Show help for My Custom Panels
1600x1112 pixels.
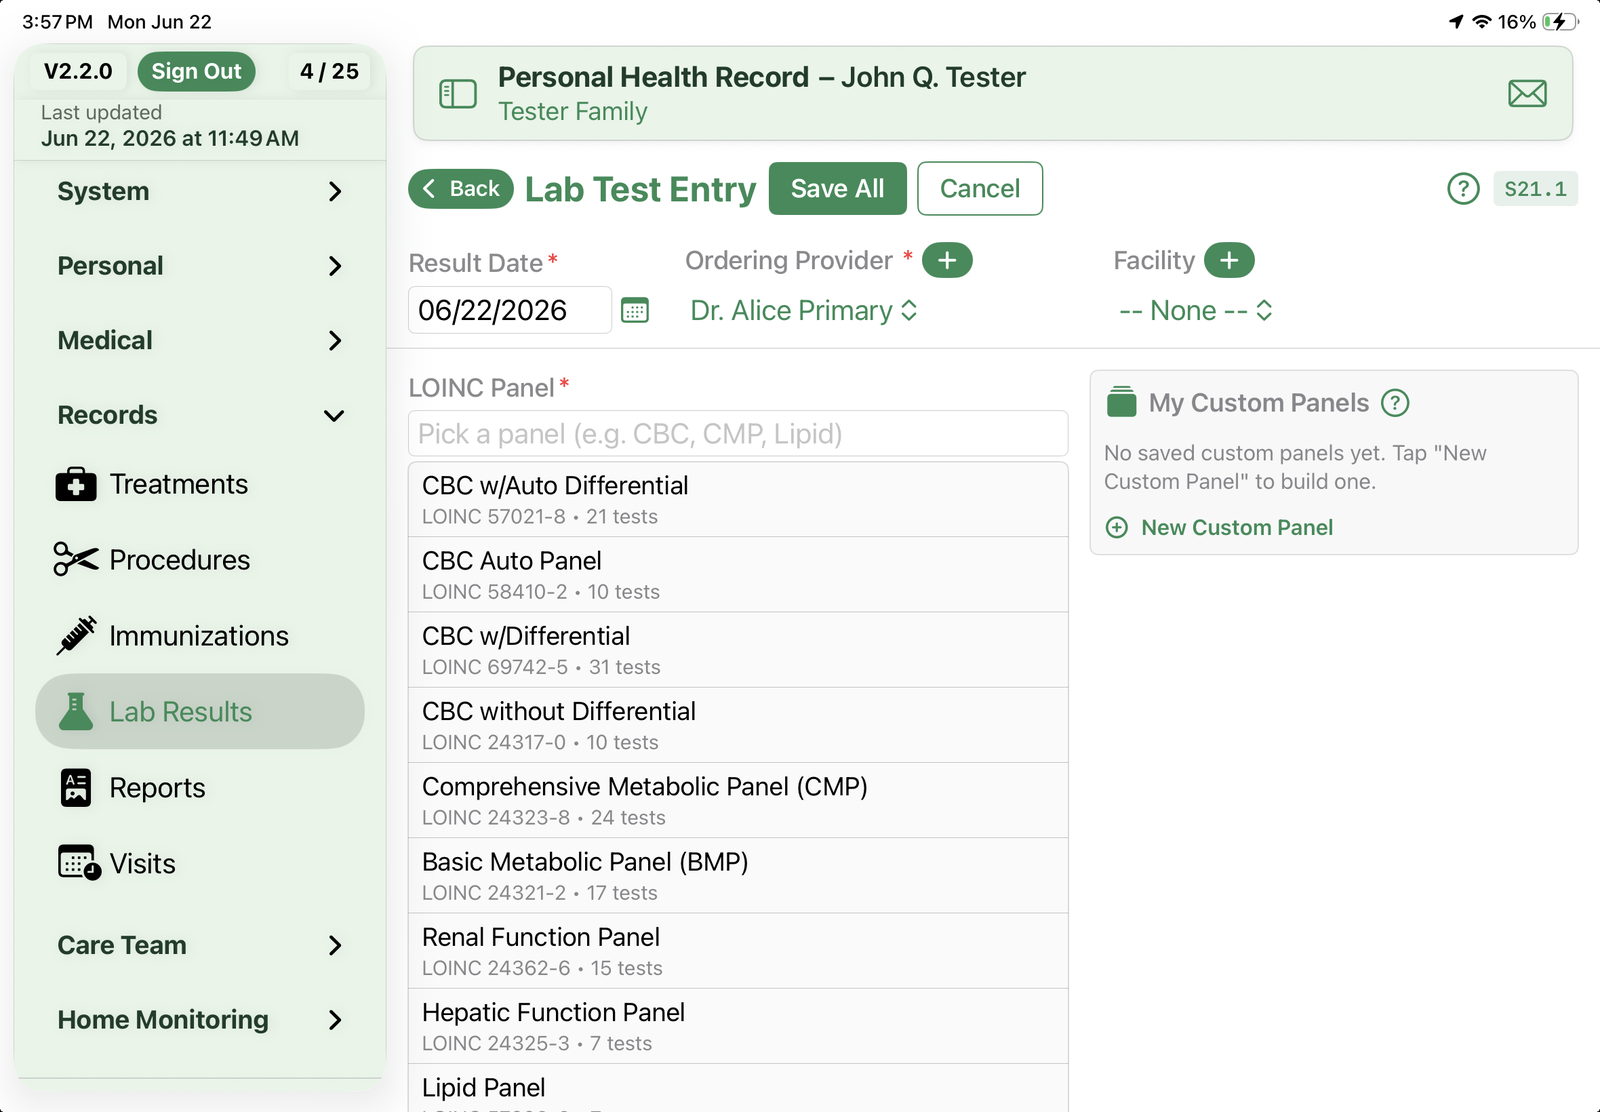tap(1395, 403)
